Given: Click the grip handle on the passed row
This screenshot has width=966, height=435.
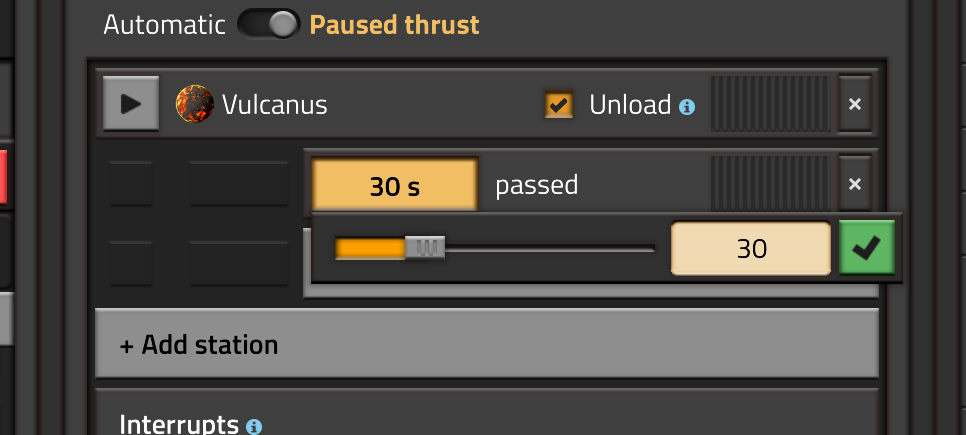Looking at the screenshot, I should pyautogui.click(x=770, y=184).
